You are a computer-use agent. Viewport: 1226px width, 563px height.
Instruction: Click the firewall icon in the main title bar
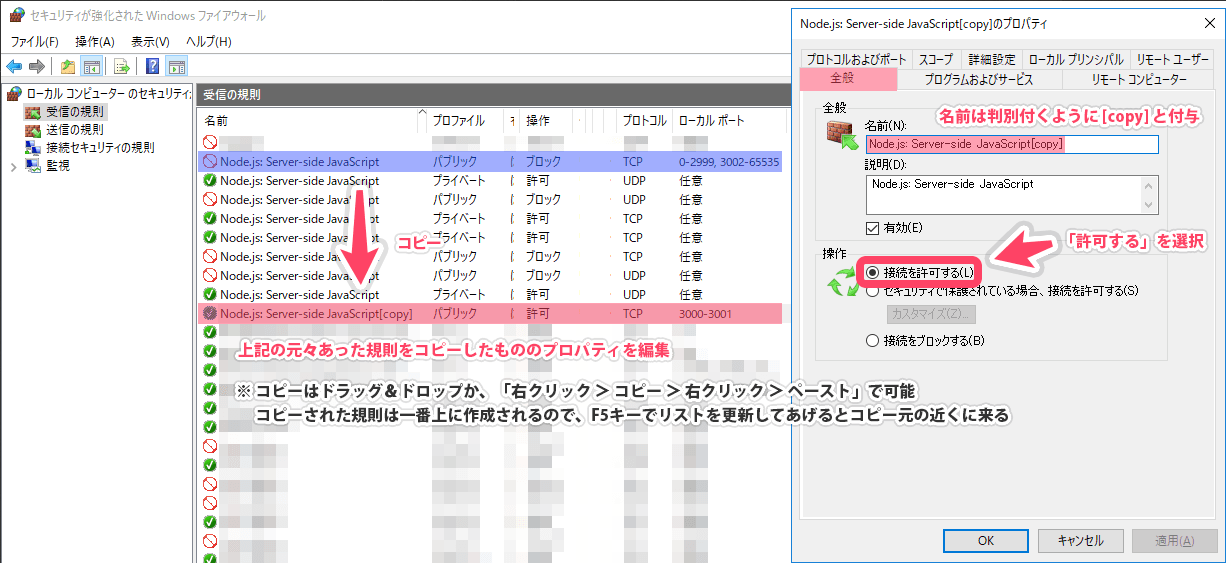[x=16, y=15]
